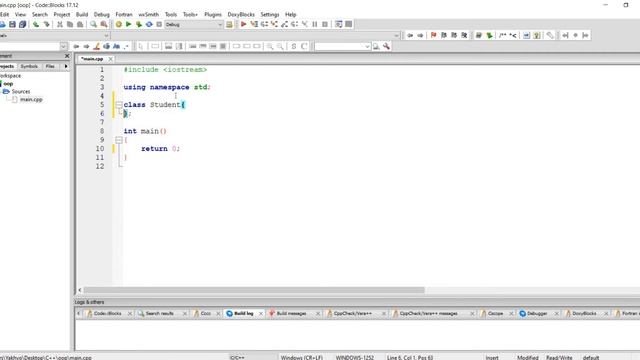This screenshot has width=640, height=360.
Task: Click inside the toolbar search input field
Action: (x=339, y=47)
